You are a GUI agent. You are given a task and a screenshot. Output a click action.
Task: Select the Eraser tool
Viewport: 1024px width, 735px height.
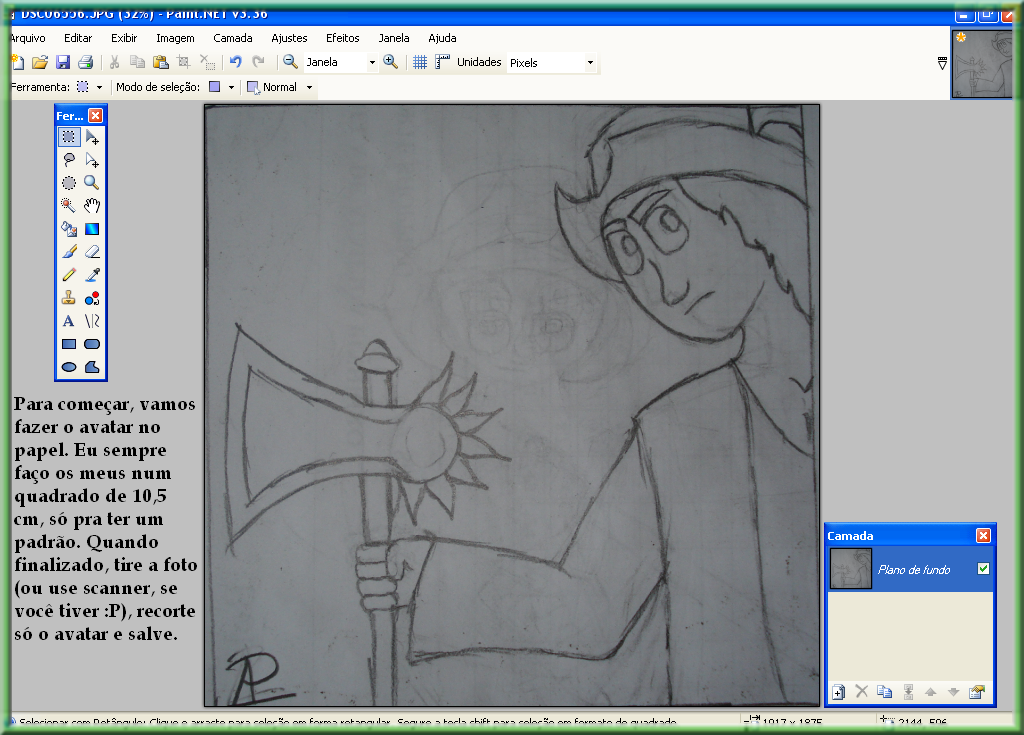coord(92,252)
